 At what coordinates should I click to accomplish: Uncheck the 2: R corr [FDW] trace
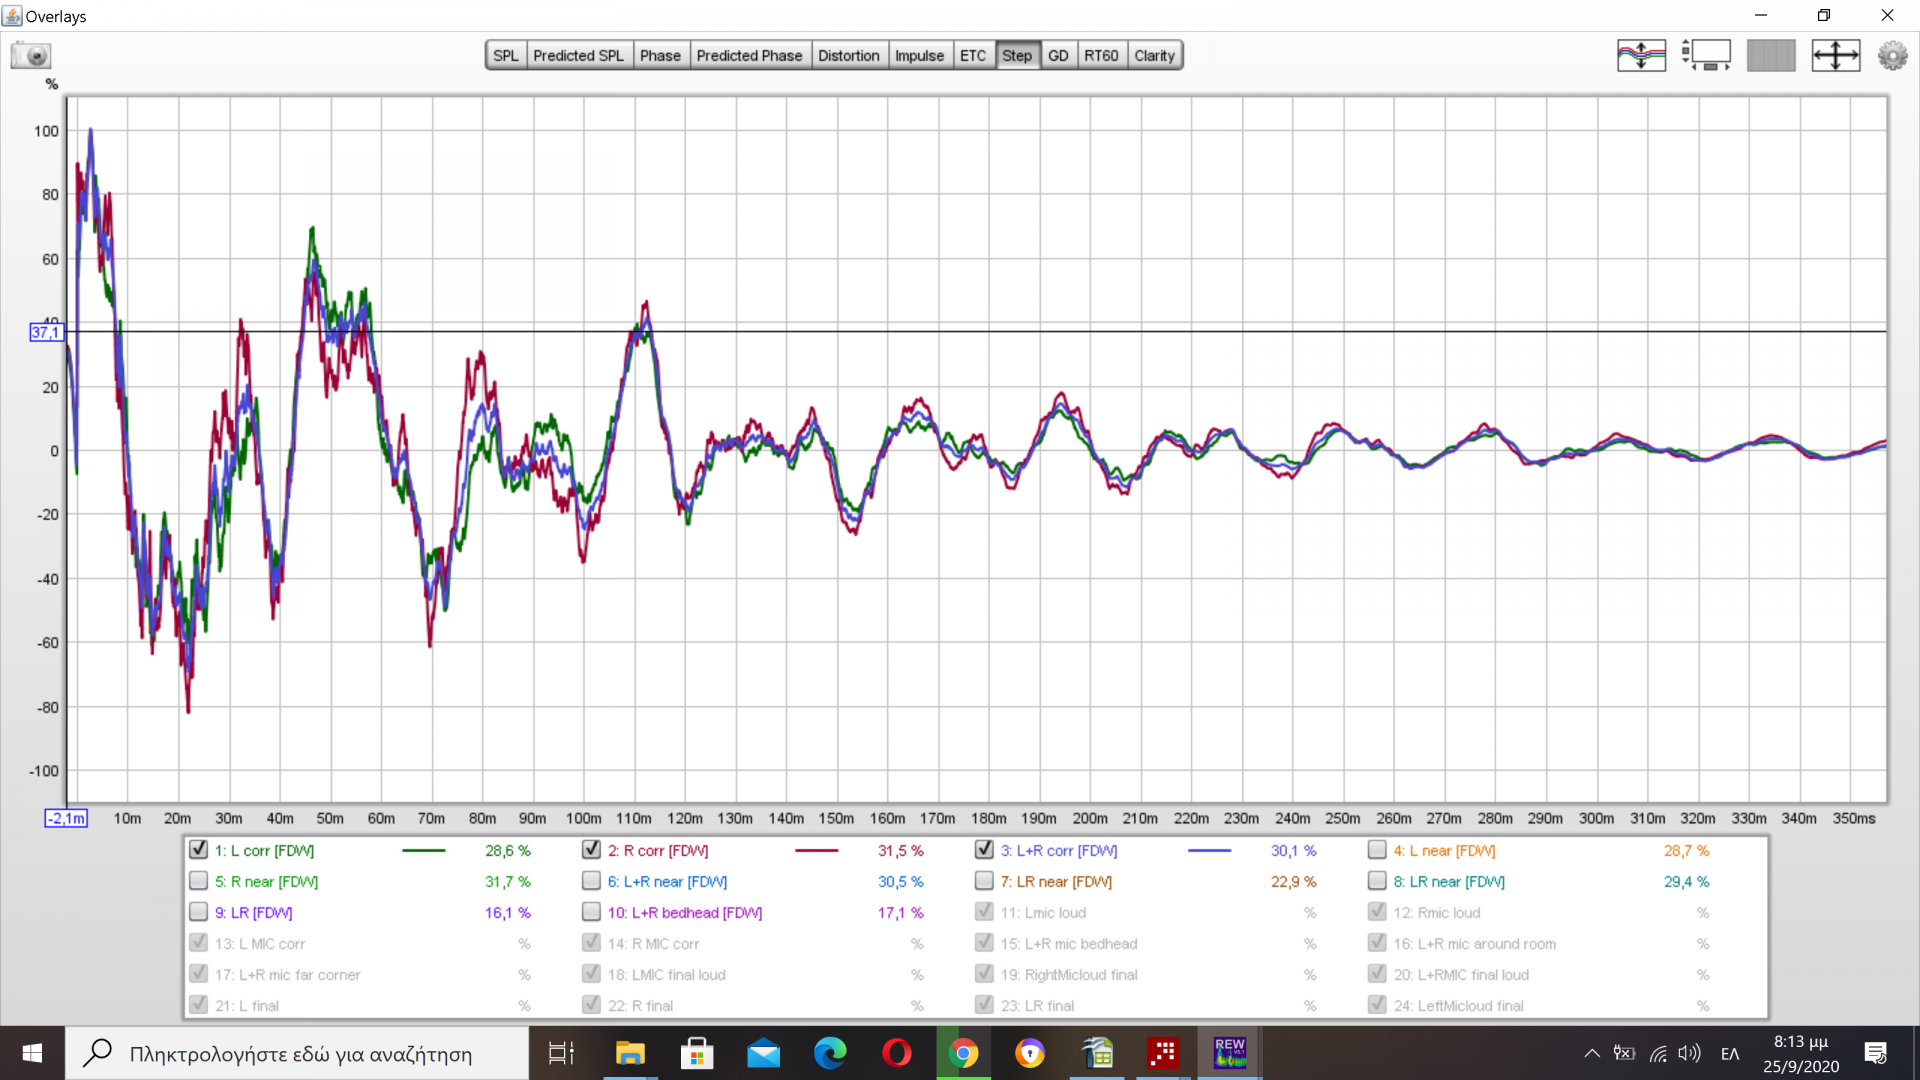point(591,850)
